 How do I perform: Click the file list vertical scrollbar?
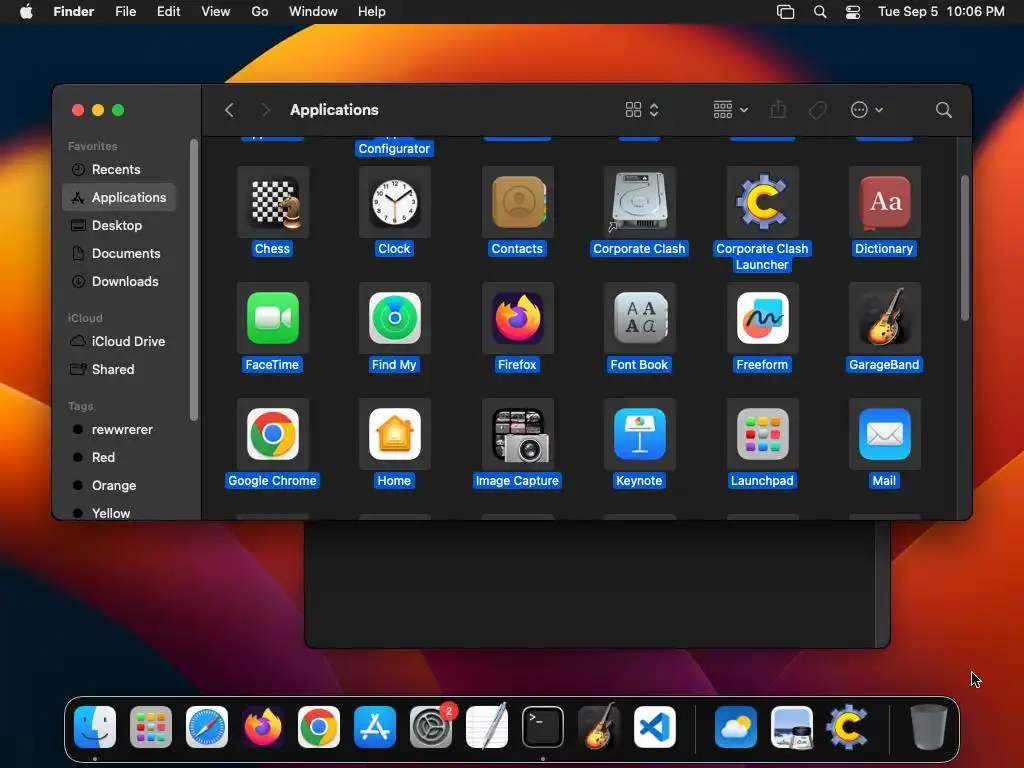[x=965, y=248]
